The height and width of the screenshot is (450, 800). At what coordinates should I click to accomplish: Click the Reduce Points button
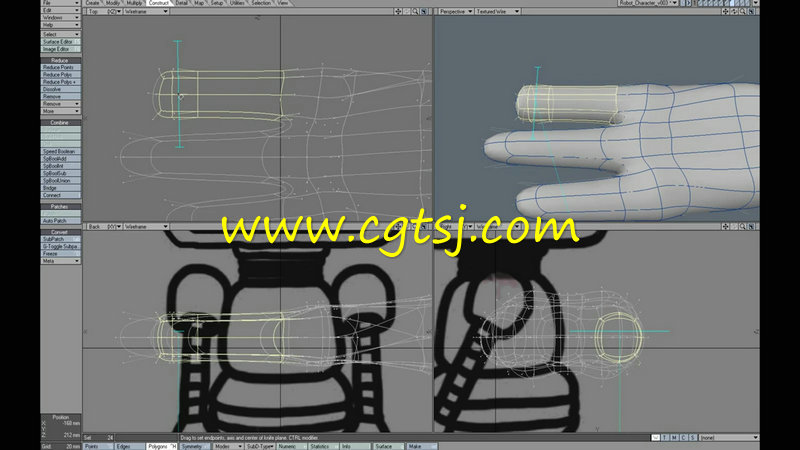[61, 67]
